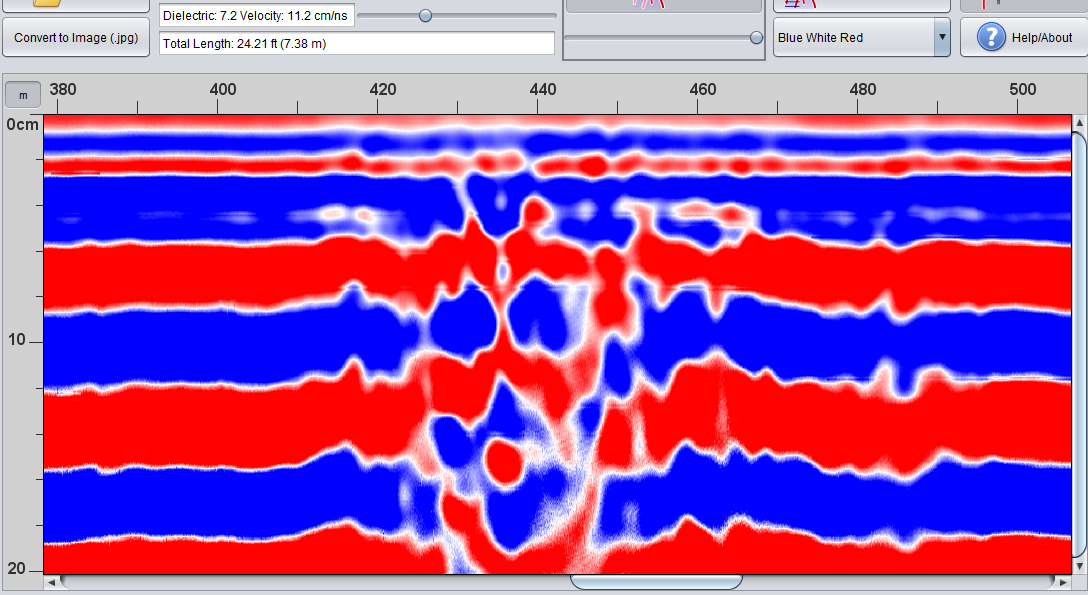Click the horizontal scrollbar thumb
Image resolution: width=1088 pixels, height=595 pixels.
click(x=656, y=582)
